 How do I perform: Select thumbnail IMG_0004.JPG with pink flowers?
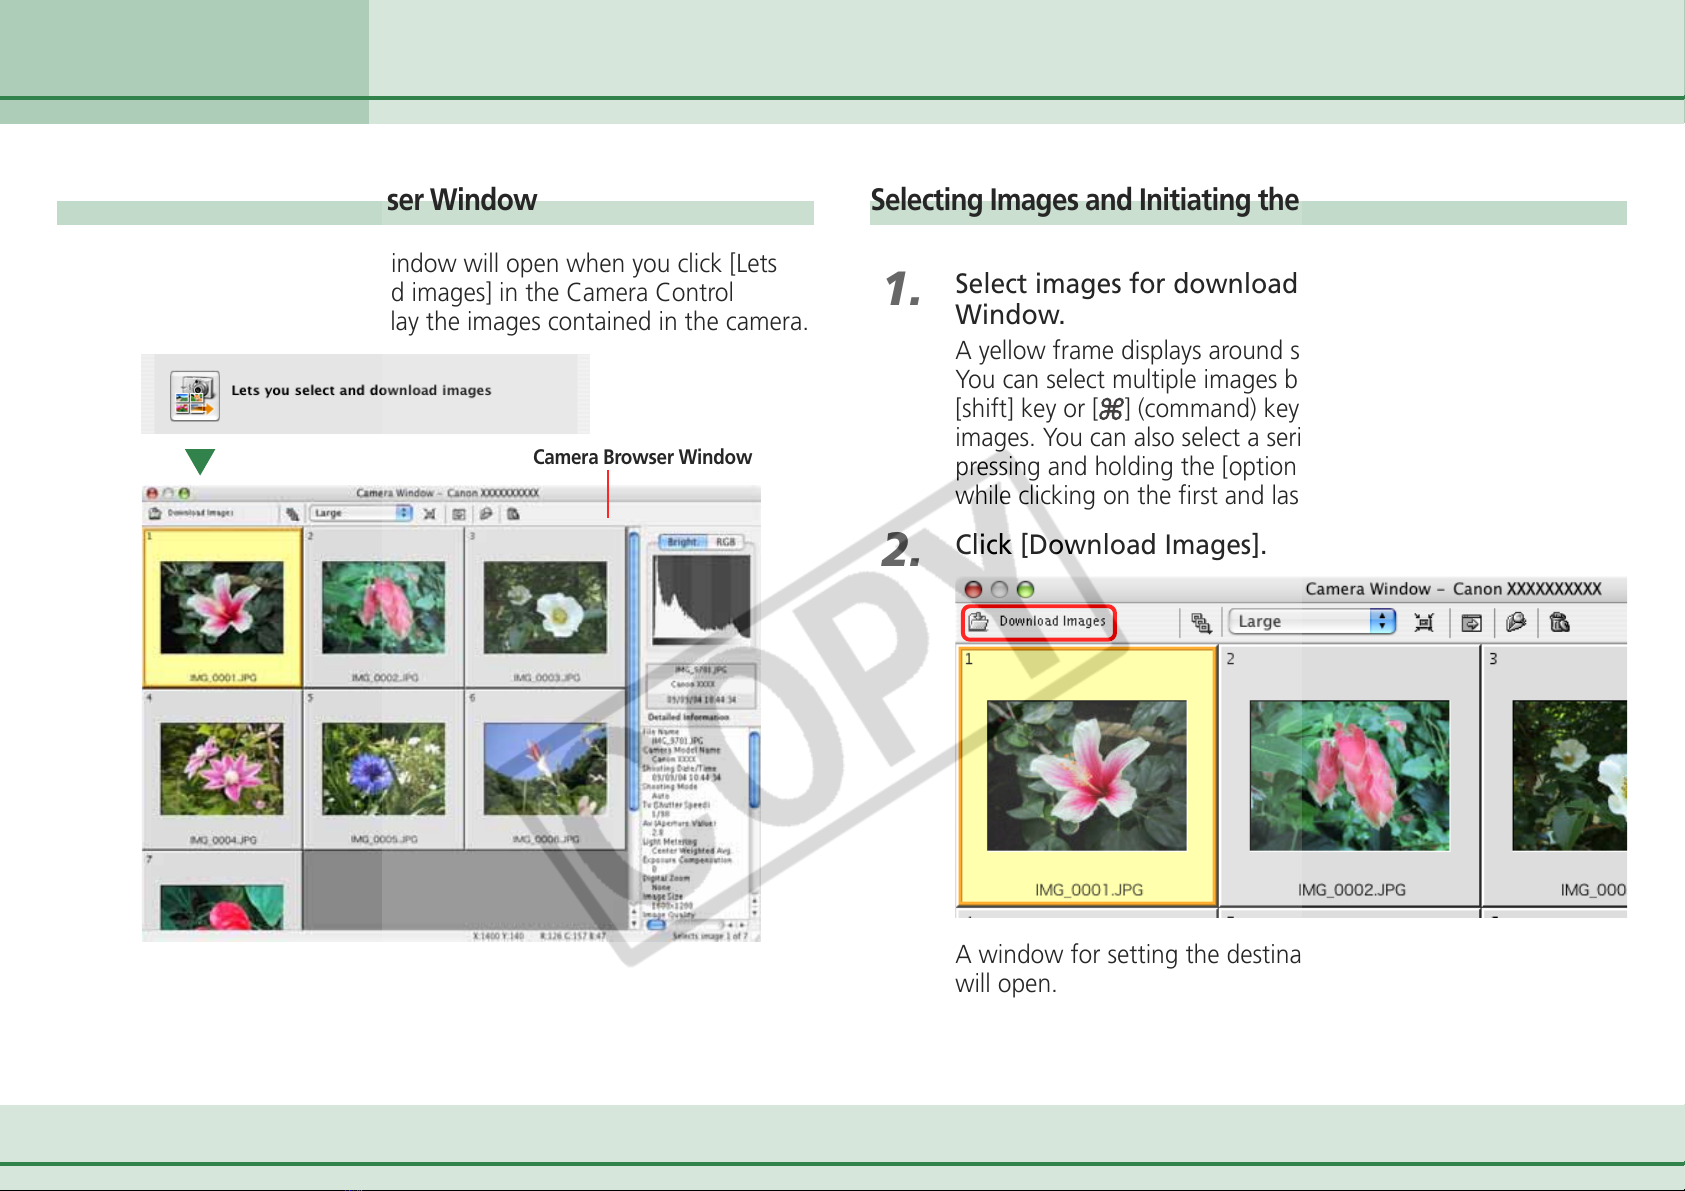222,769
